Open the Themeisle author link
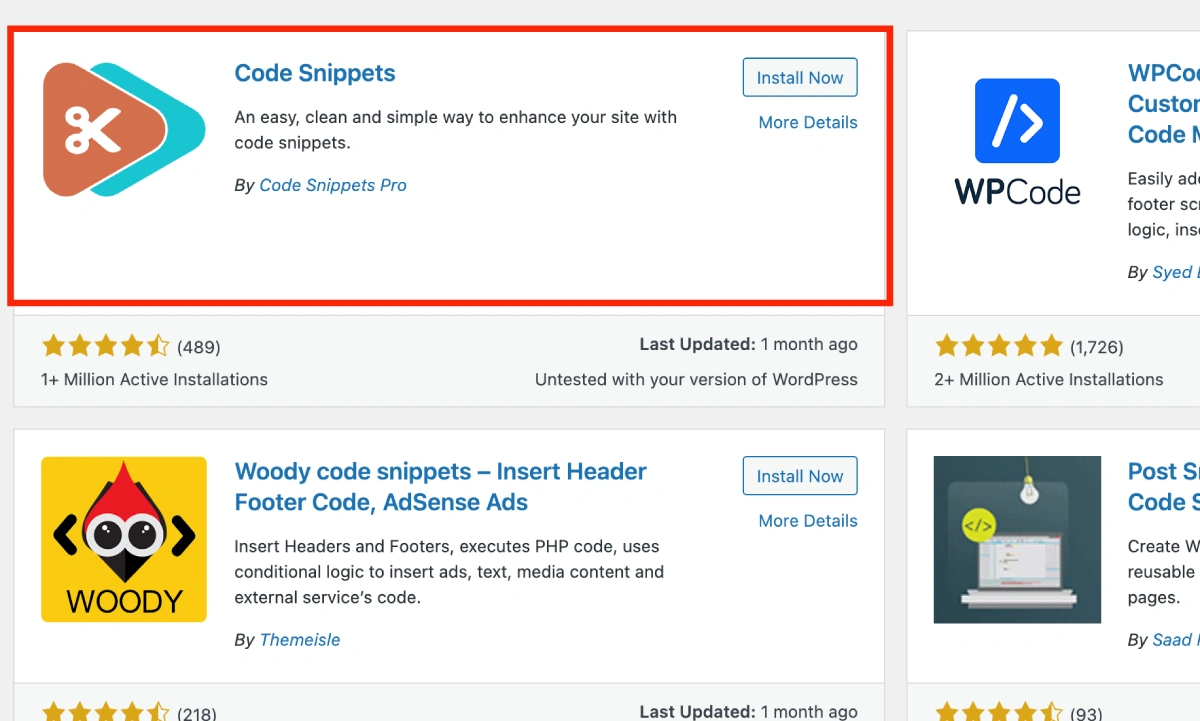The image size is (1200, 721). (300, 640)
